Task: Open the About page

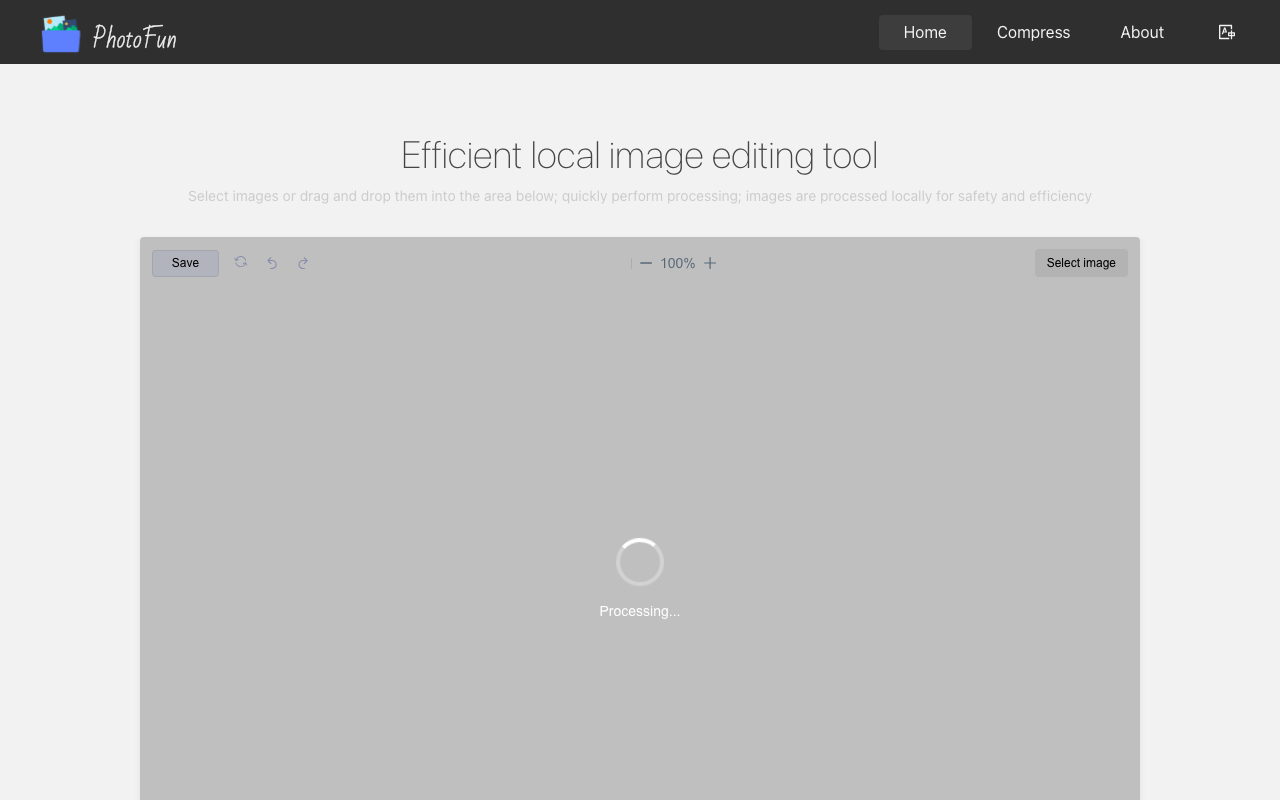Action: coord(1142,32)
